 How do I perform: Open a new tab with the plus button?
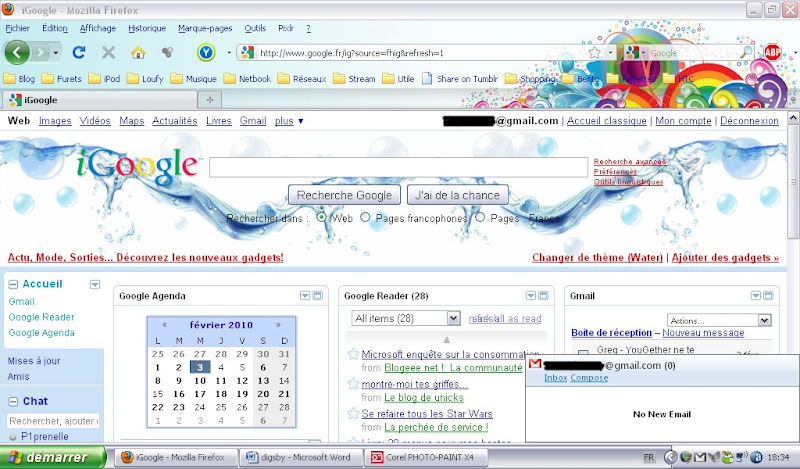(x=210, y=100)
